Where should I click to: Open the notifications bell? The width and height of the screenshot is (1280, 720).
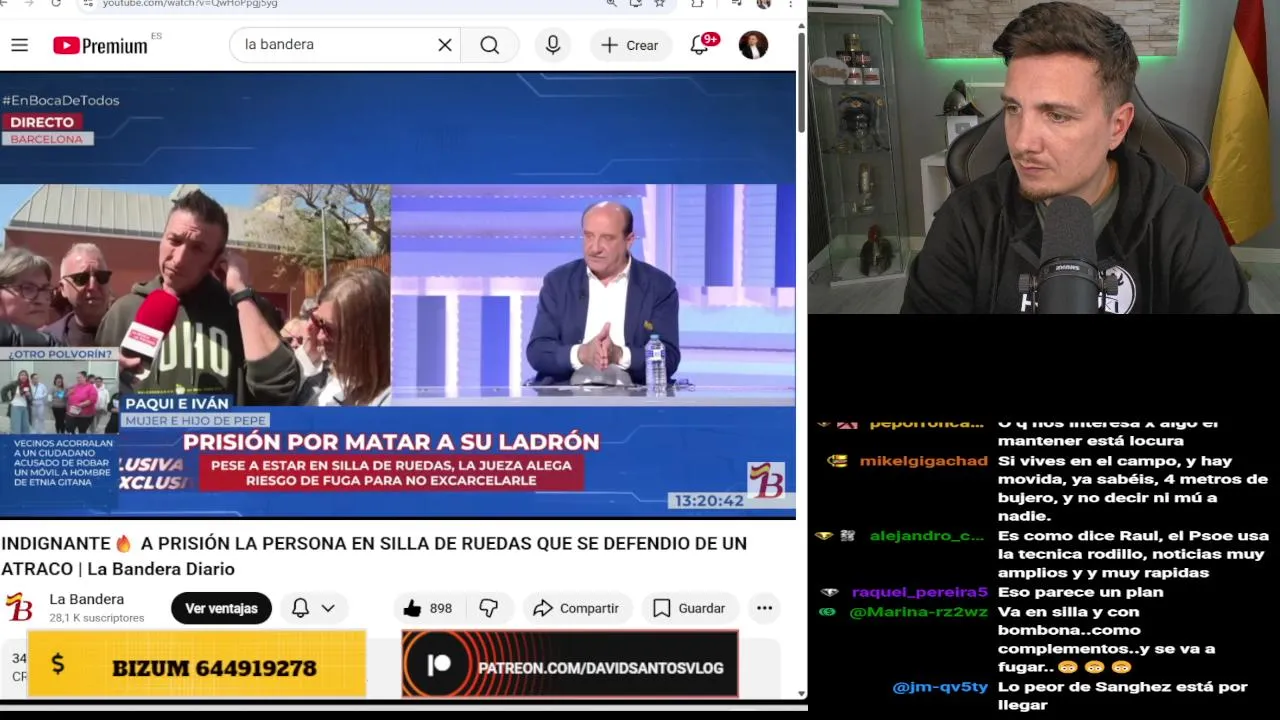pos(700,45)
